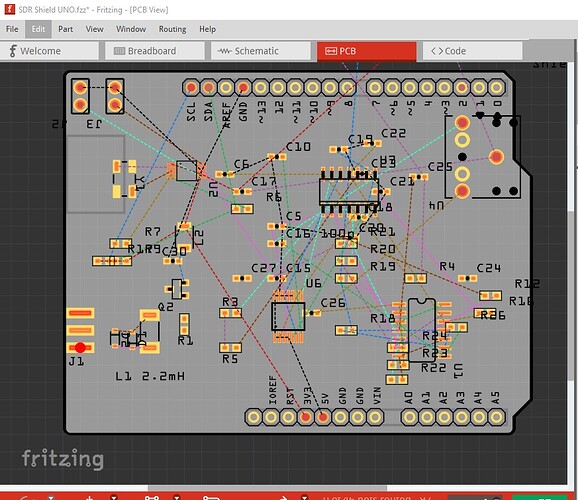Open the File menu
This screenshot has width=578, height=500.
tap(12, 29)
